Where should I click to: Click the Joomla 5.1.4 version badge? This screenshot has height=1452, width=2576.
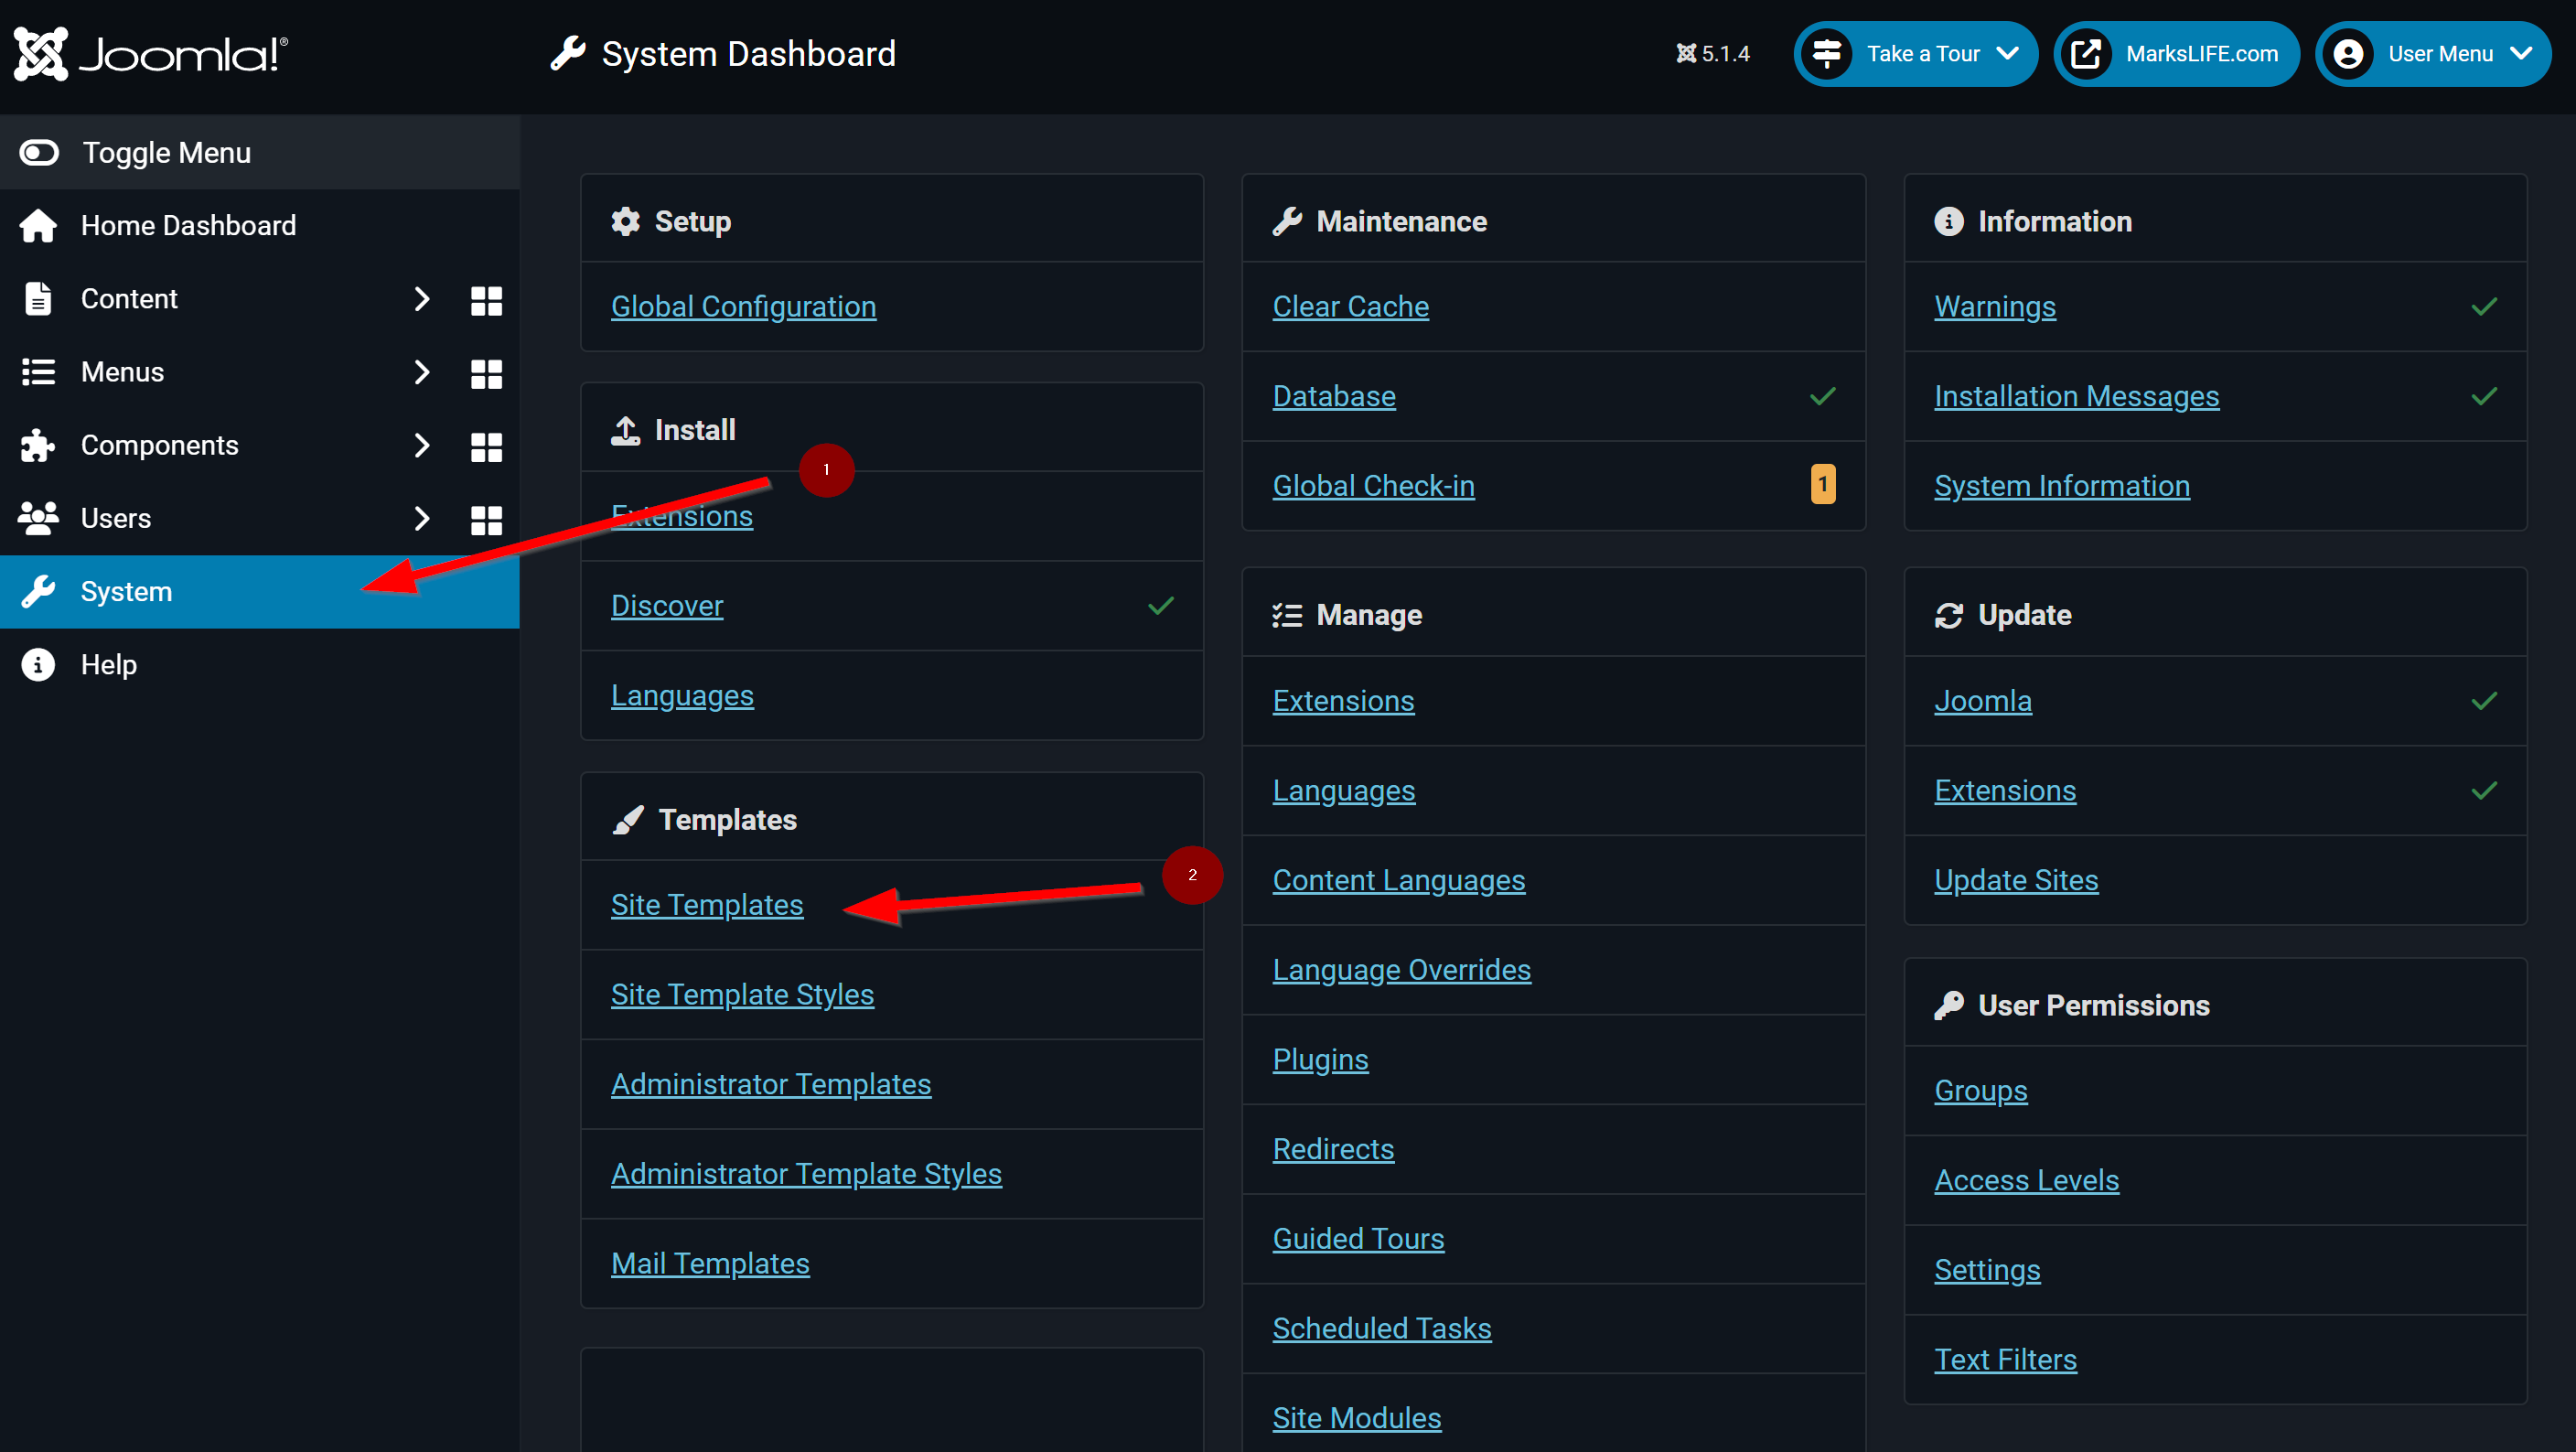click(x=1713, y=54)
